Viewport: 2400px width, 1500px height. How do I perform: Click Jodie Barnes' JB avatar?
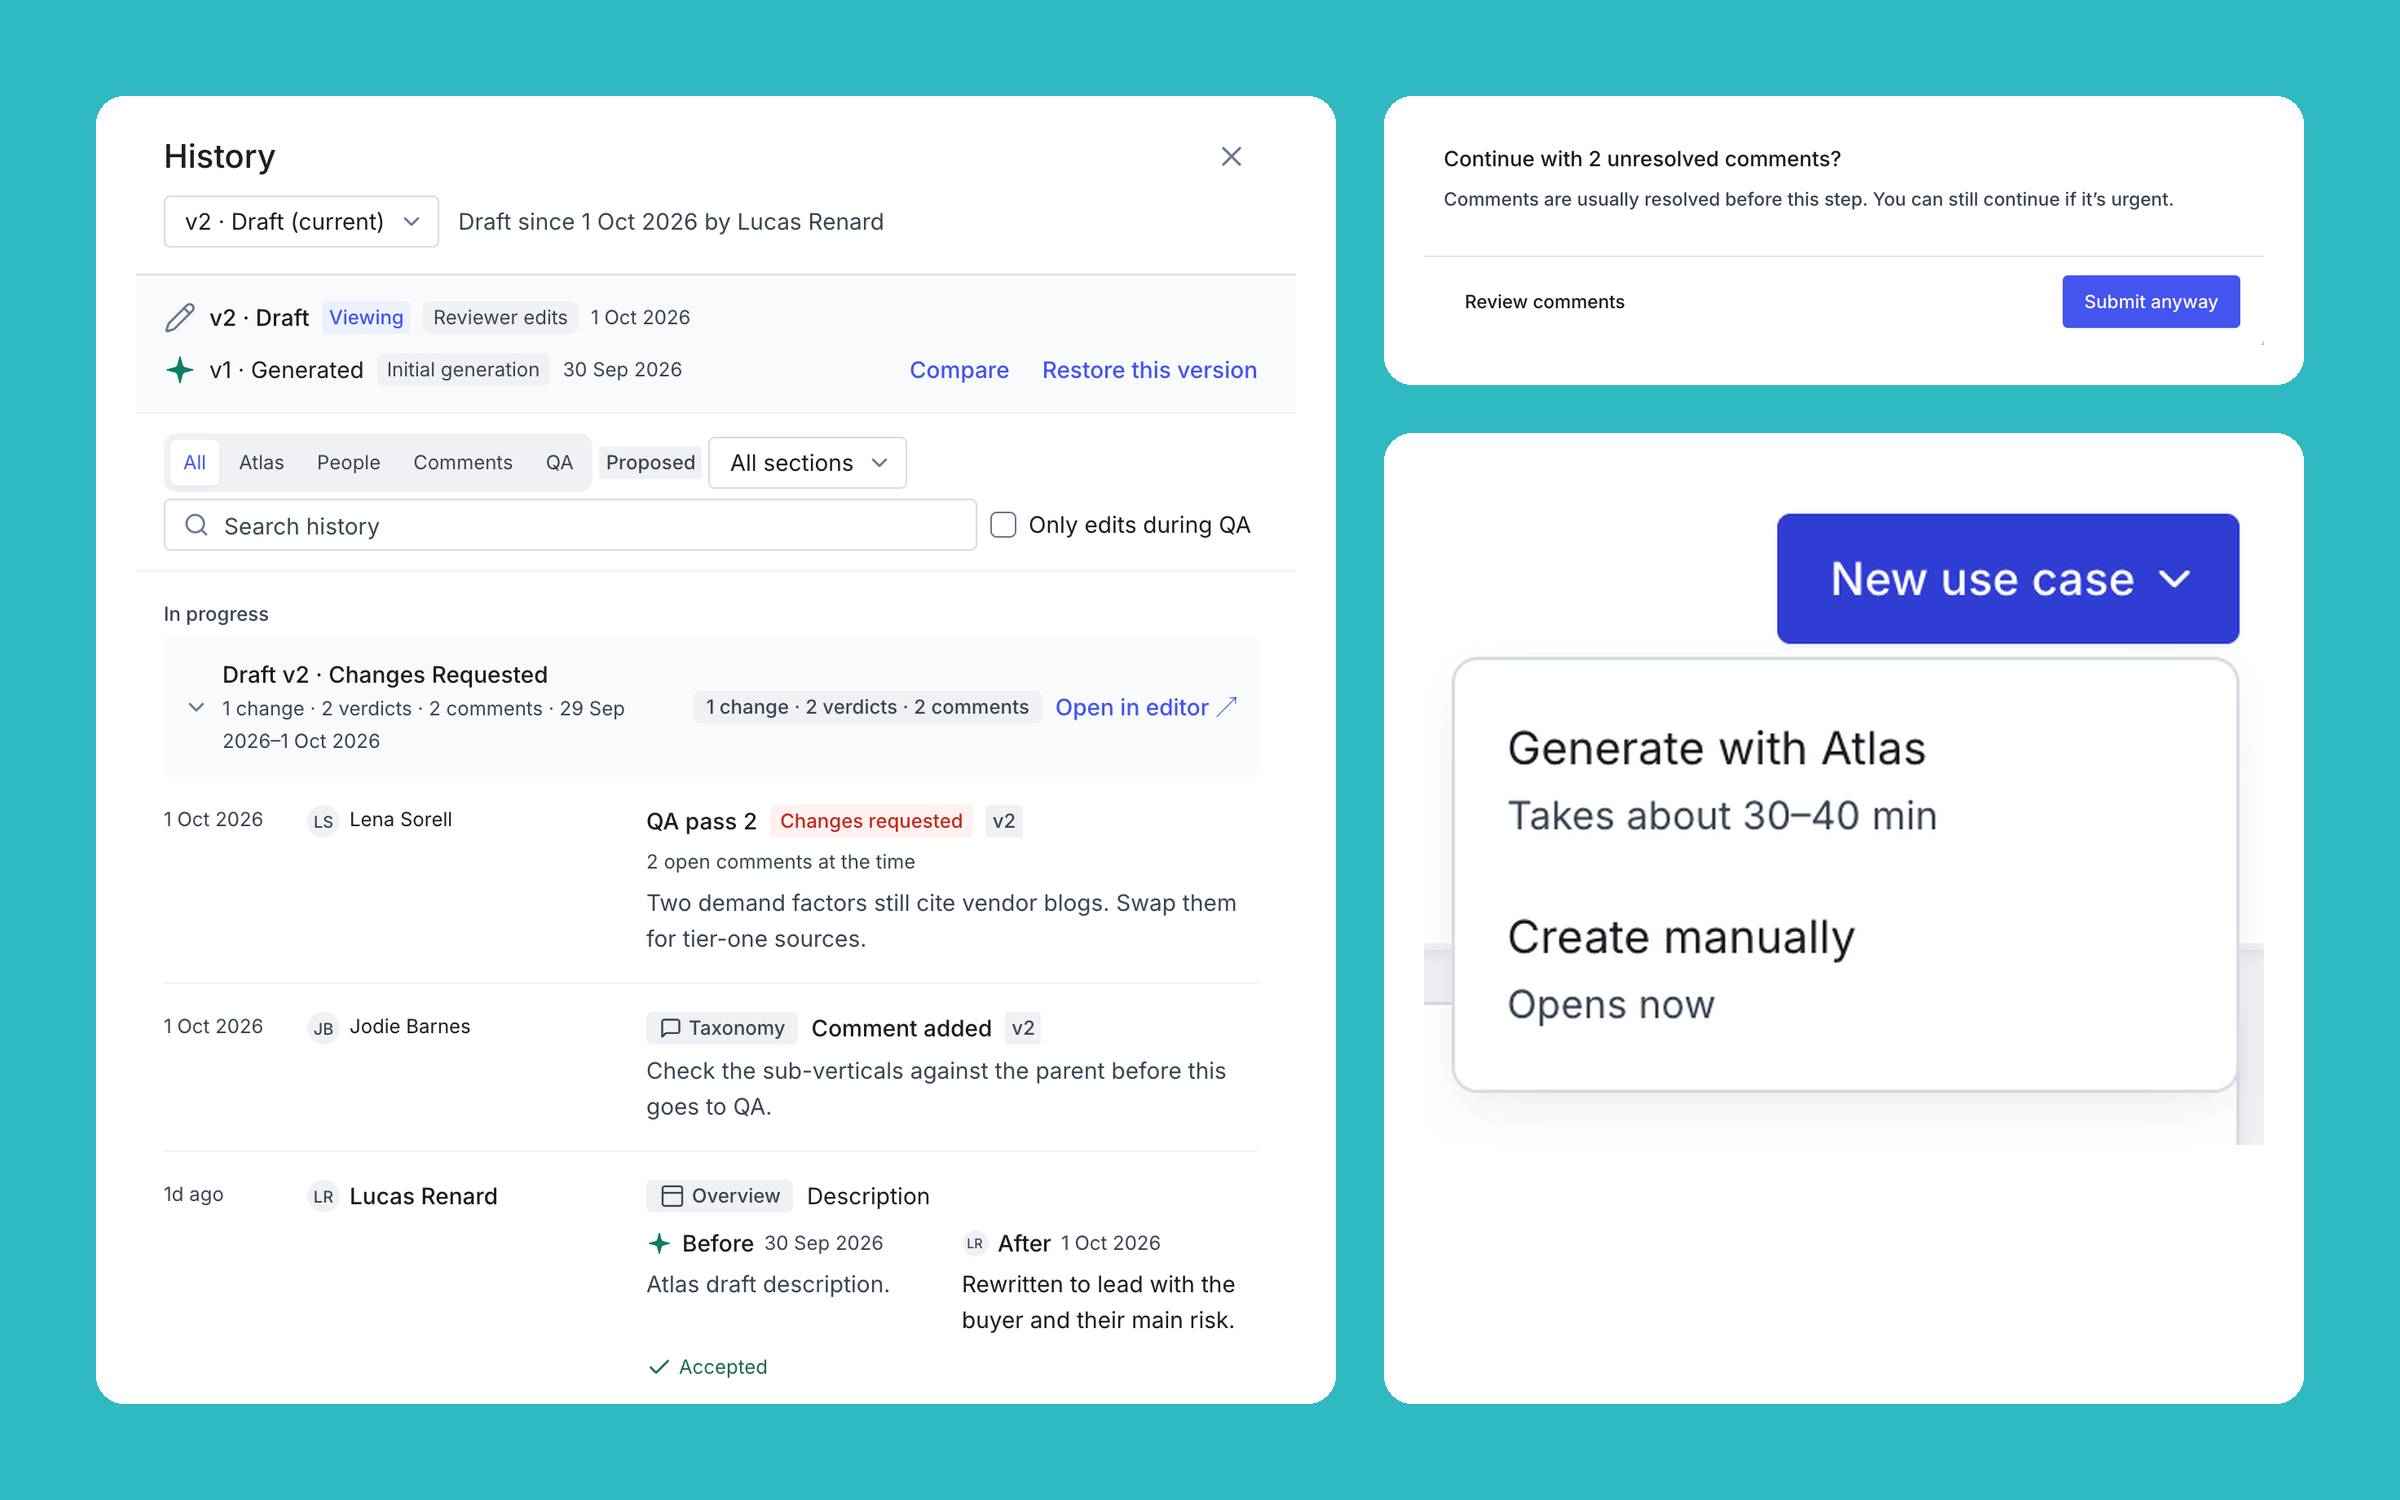[x=323, y=1028]
